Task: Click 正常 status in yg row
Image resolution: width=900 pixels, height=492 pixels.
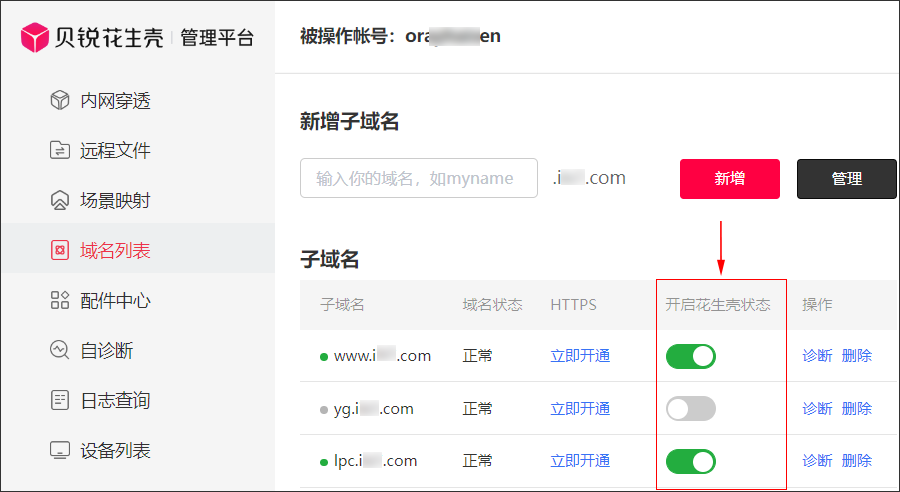Action: 478,409
